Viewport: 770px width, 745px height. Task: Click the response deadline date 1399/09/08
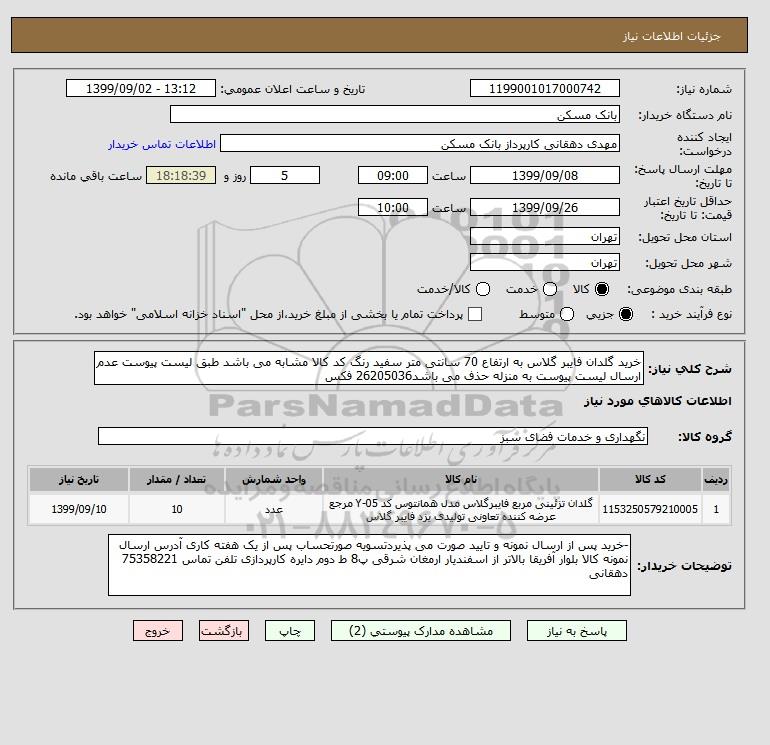click(545, 175)
